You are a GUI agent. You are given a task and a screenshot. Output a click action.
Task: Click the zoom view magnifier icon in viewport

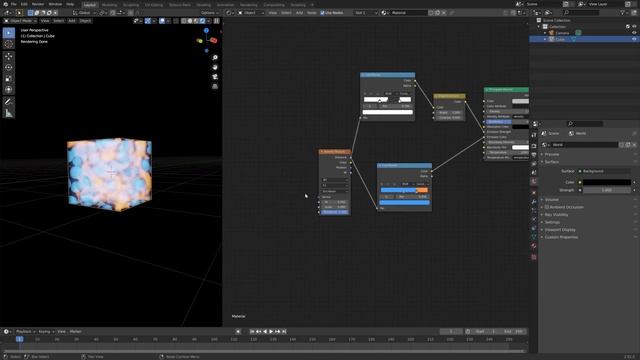click(x=215, y=58)
